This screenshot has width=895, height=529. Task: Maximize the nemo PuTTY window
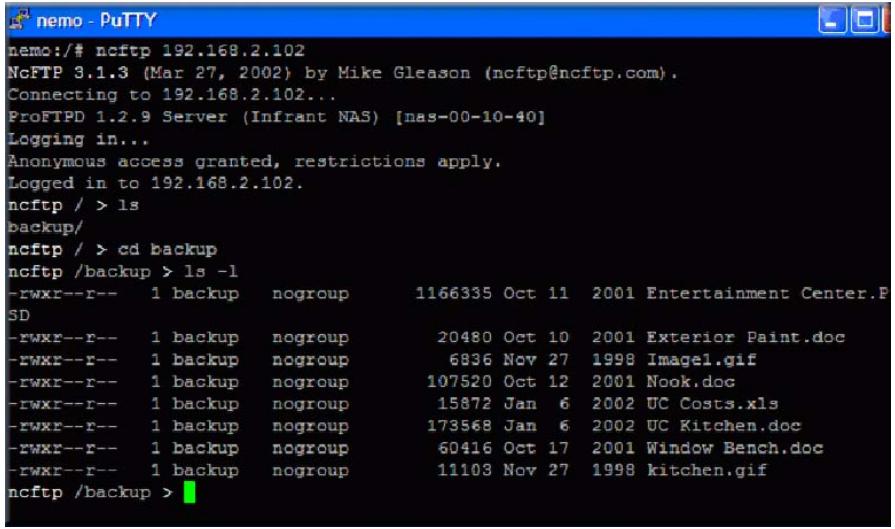[864, 21]
